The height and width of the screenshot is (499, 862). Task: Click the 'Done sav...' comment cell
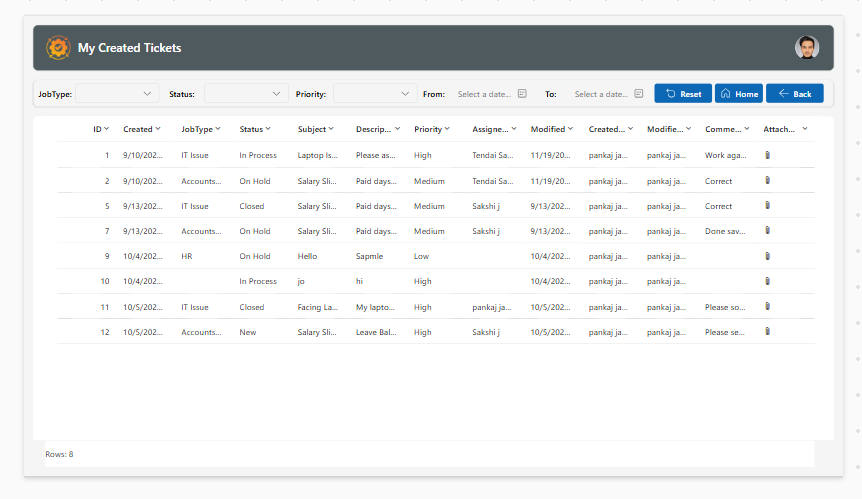tap(725, 231)
